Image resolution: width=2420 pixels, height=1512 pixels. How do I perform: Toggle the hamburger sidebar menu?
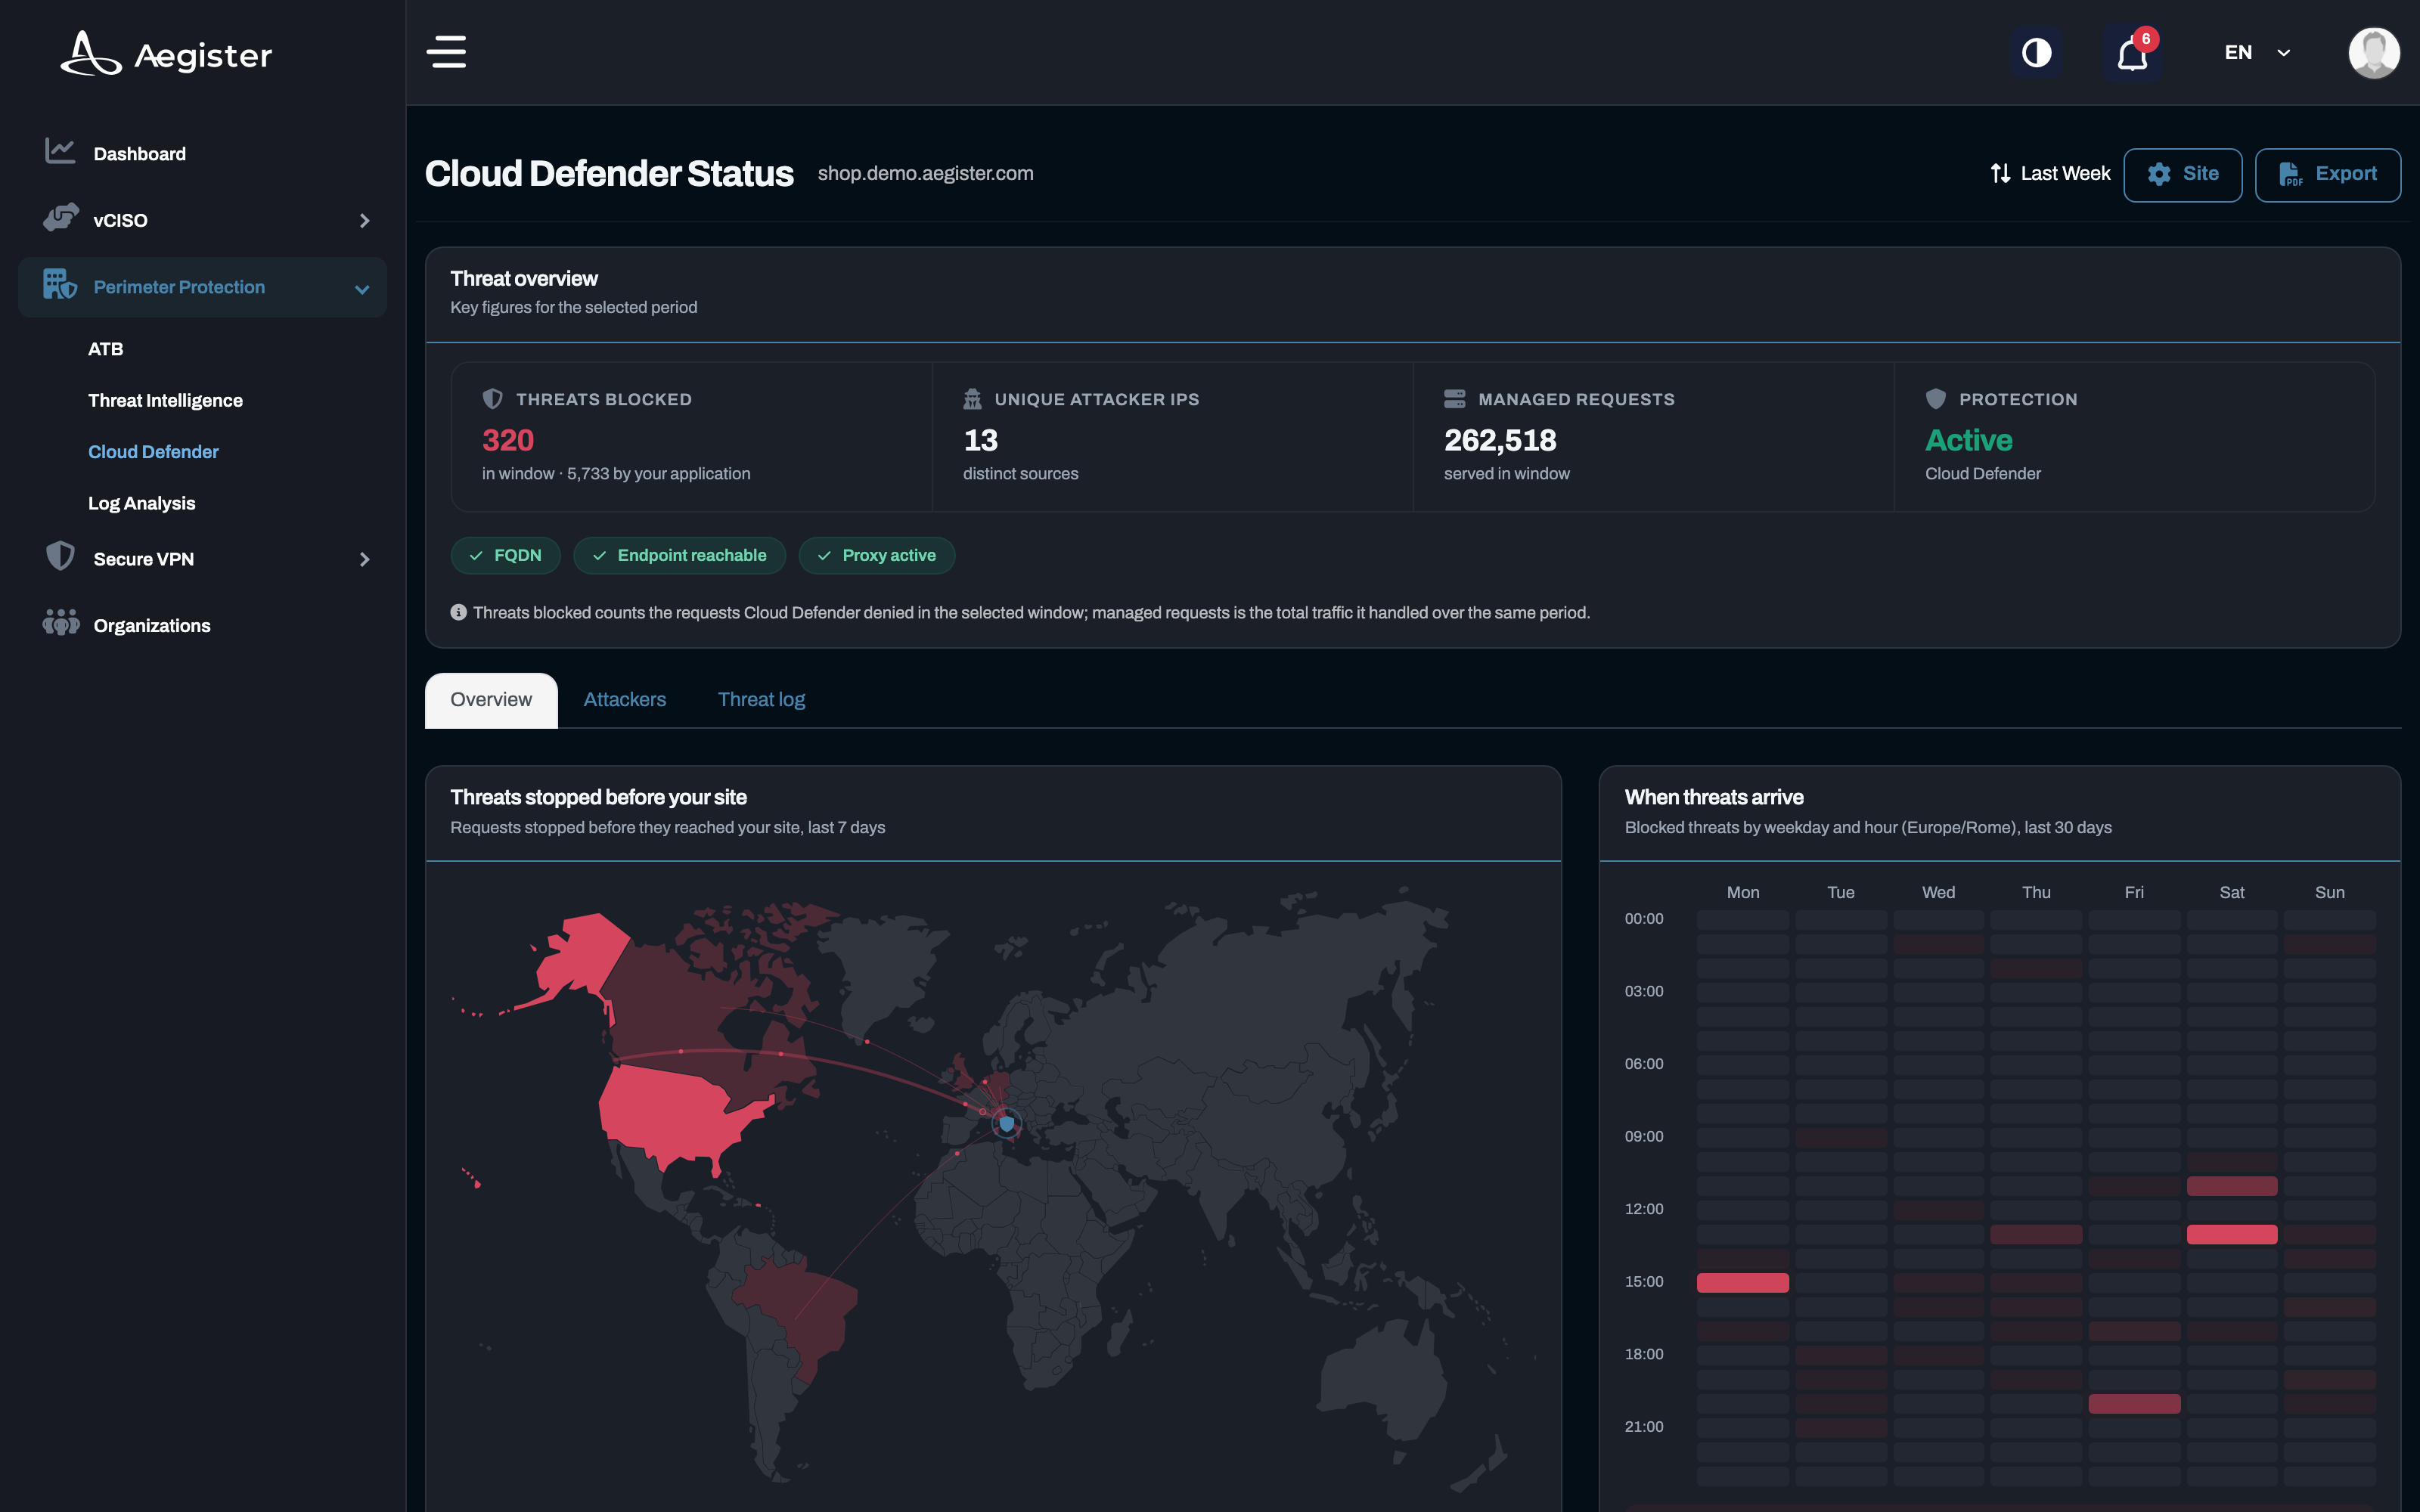pos(446,52)
